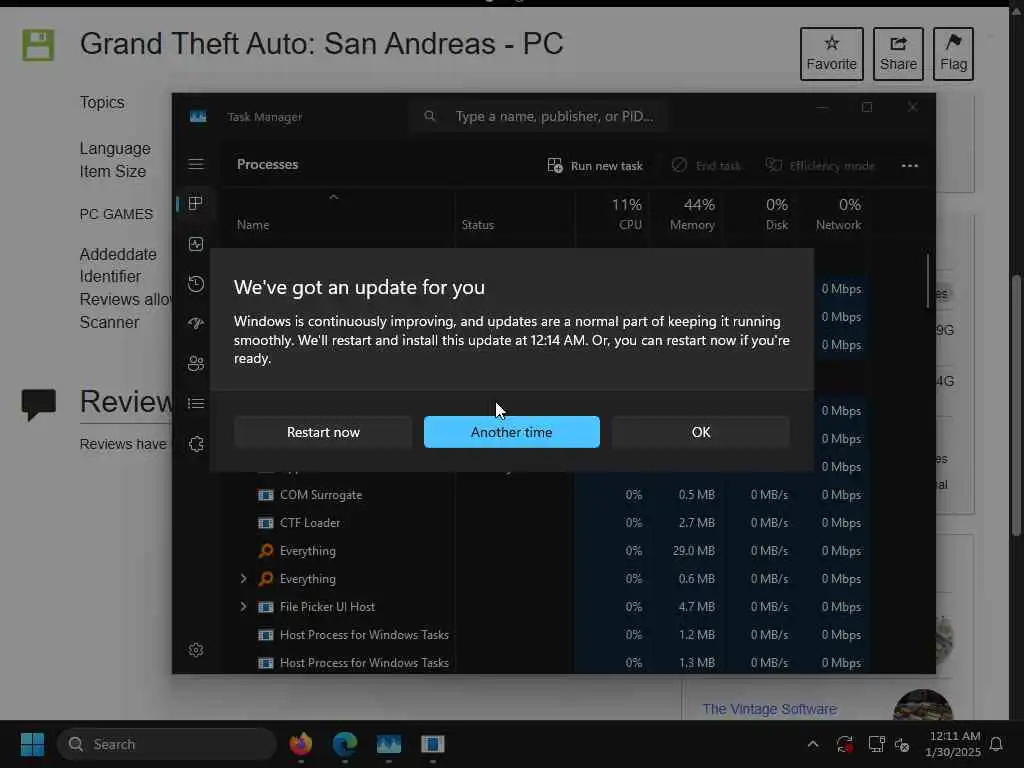Open the taskbar clock and date
Image resolution: width=1024 pixels, height=768 pixels.
click(x=953, y=744)
